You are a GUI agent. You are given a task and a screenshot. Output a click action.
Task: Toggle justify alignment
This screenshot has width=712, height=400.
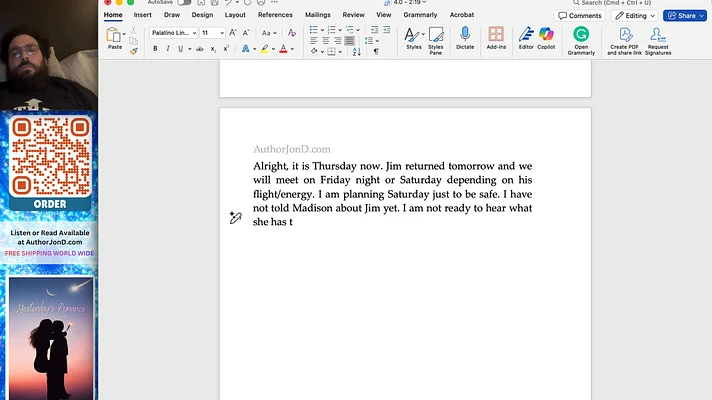tap(349, 40)
